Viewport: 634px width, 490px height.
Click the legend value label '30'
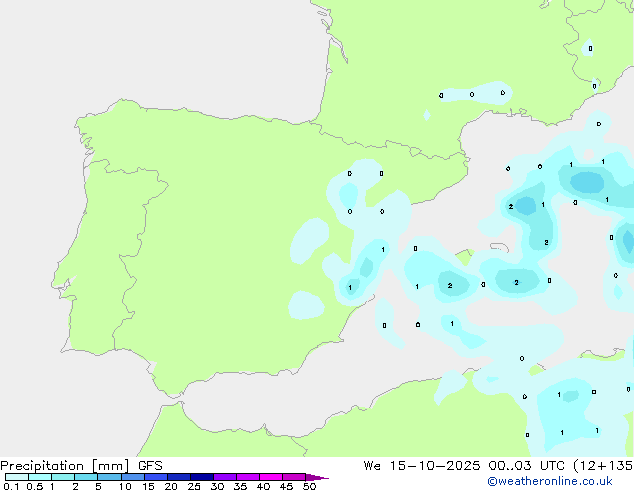pos(217,486)
